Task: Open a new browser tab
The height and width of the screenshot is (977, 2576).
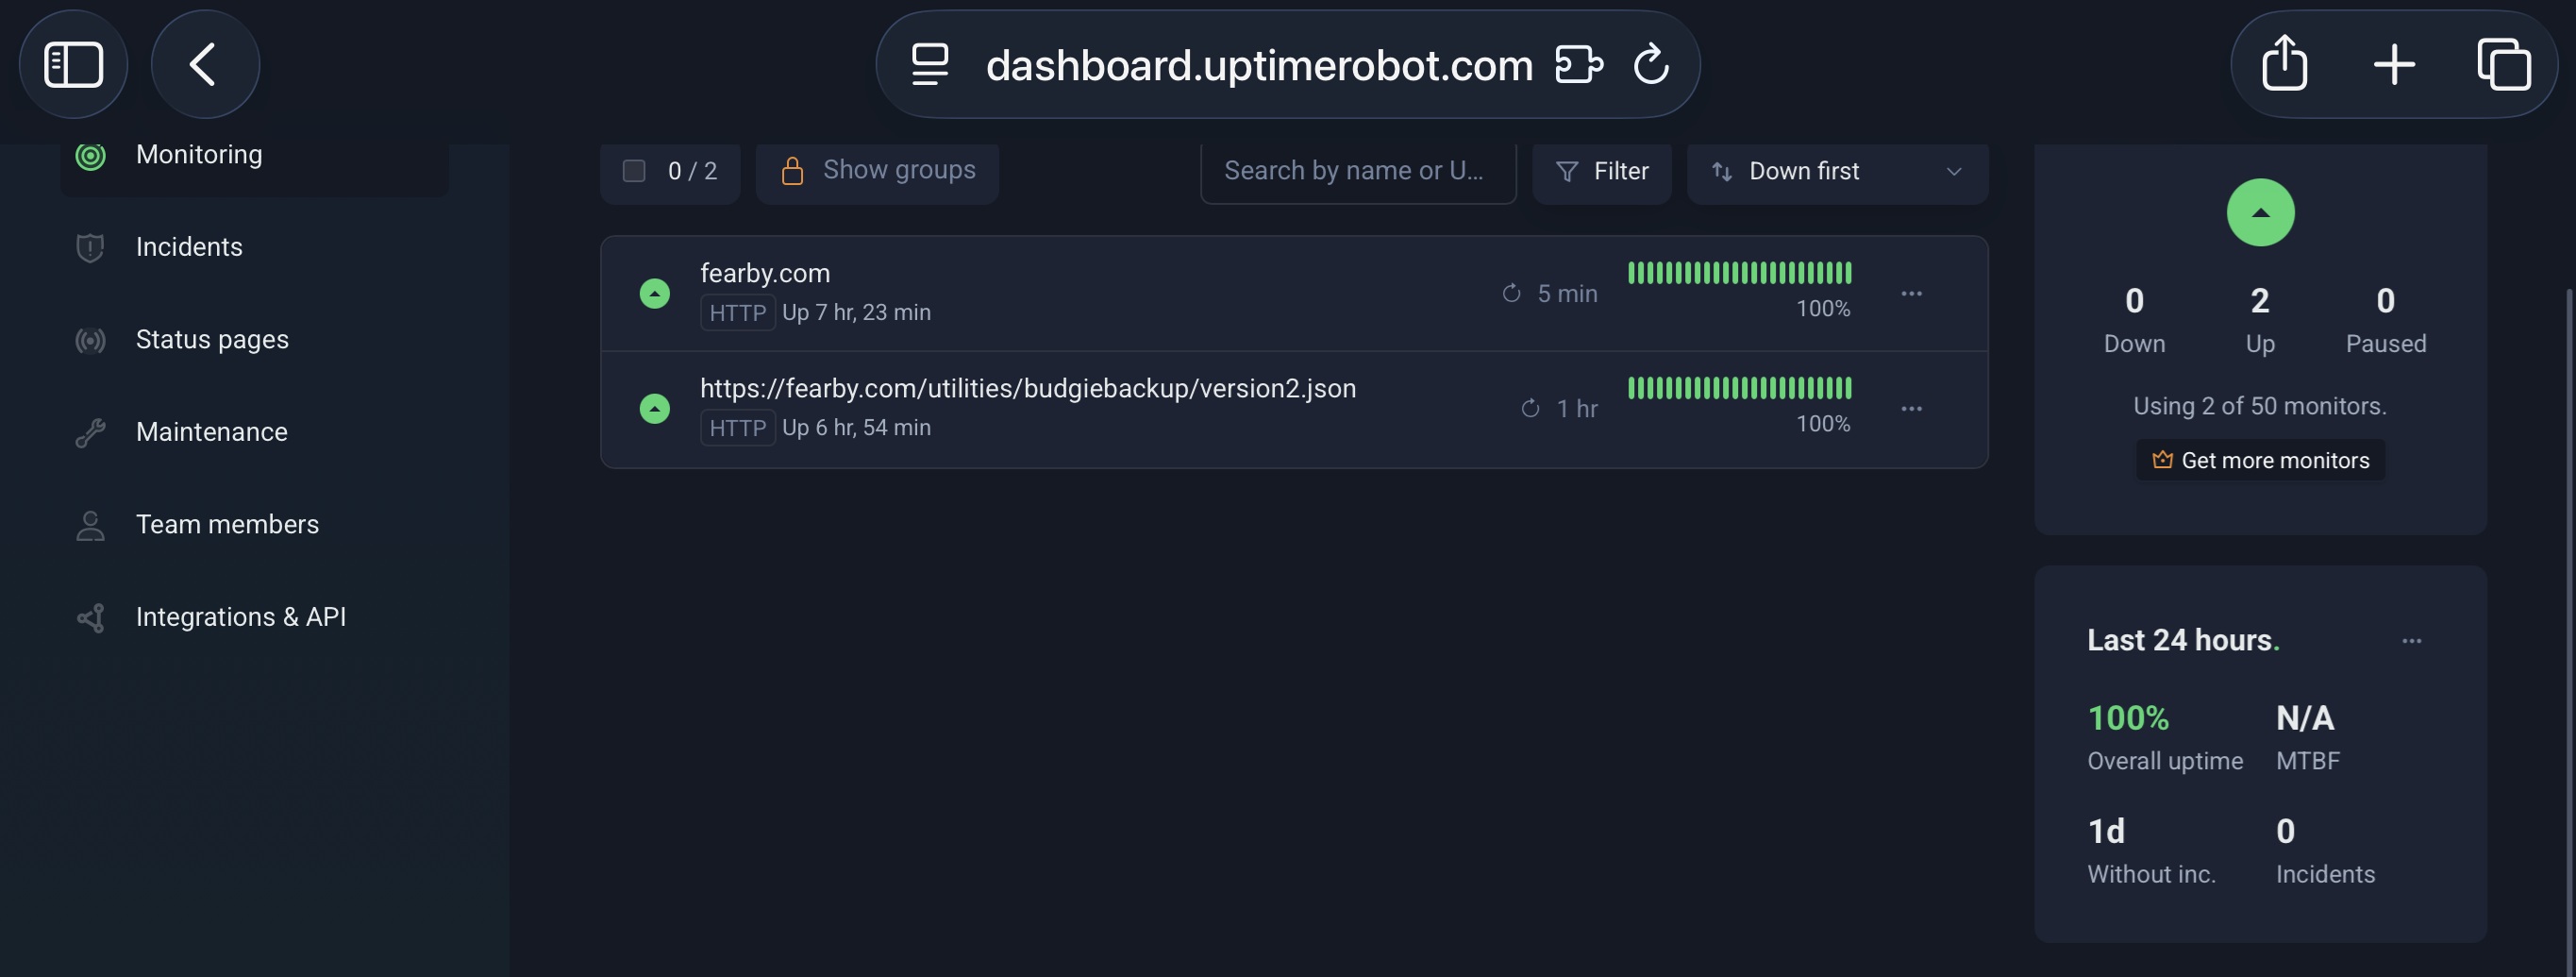Action: click(x=2394, y=65)
